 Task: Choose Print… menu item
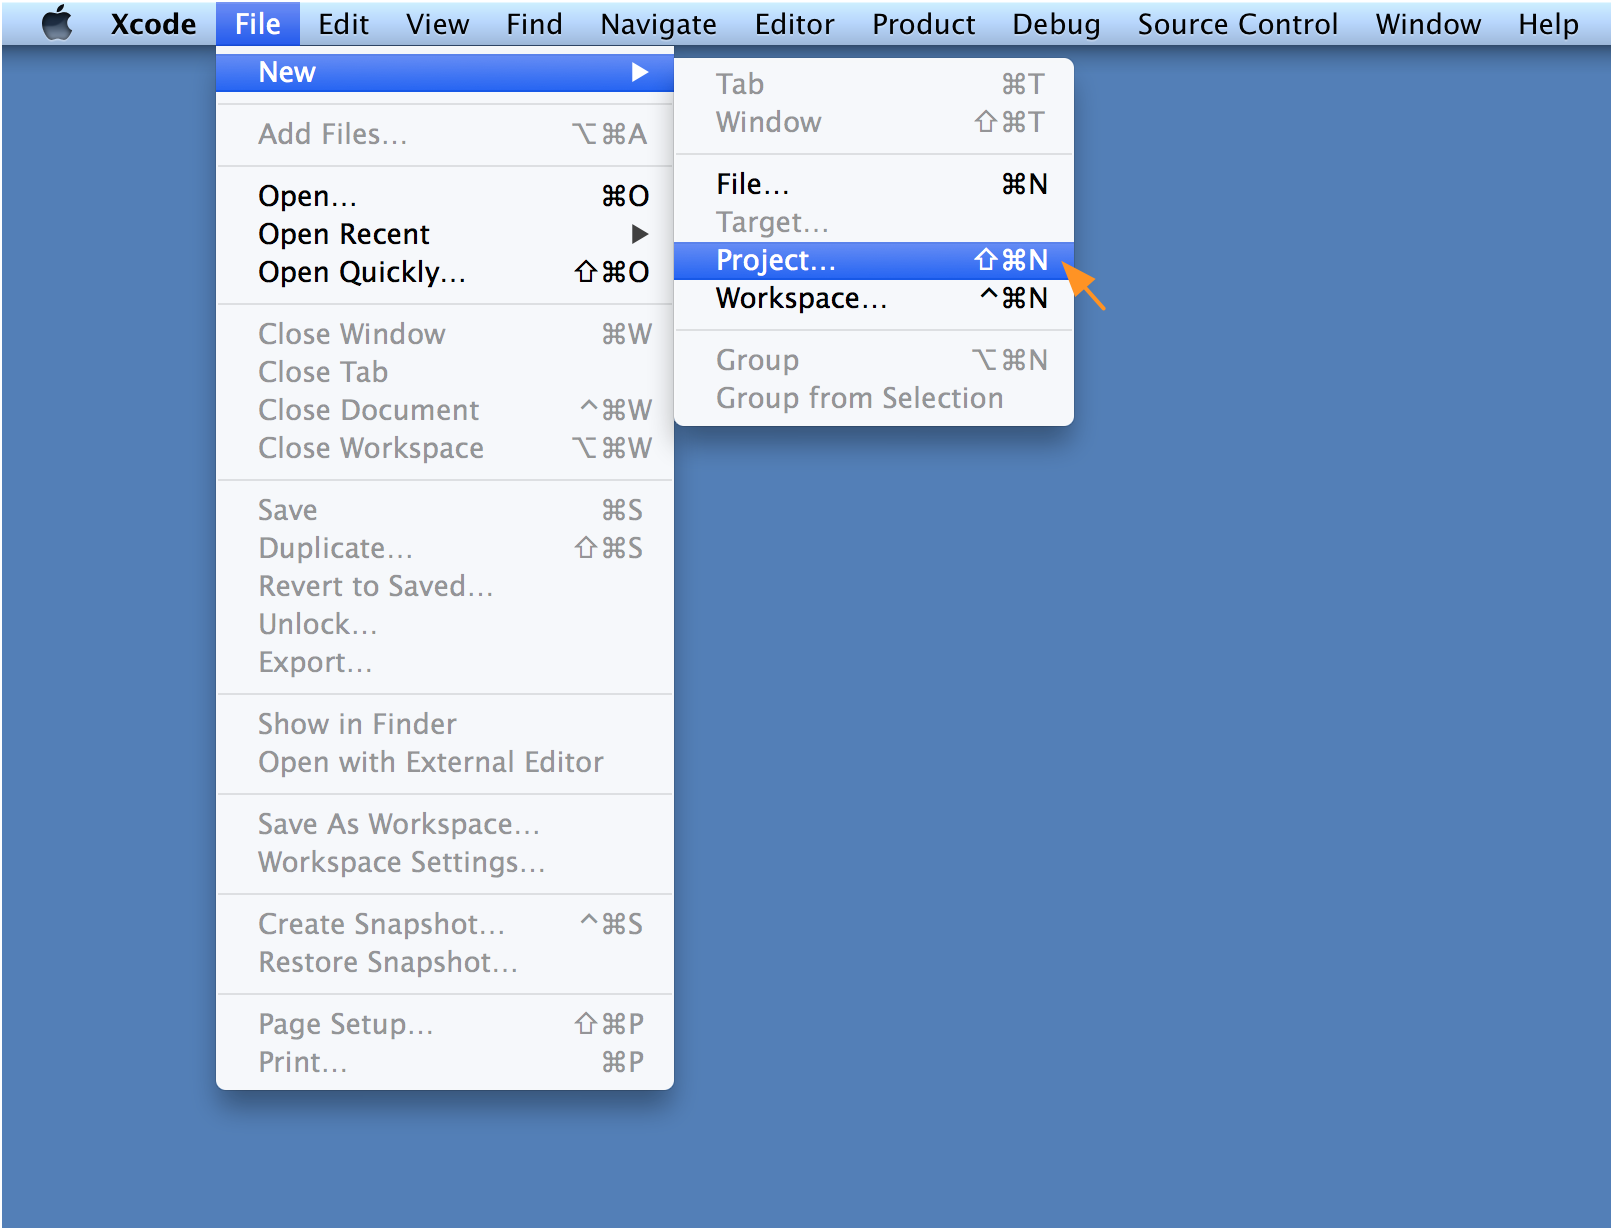tap(445, 1062)
